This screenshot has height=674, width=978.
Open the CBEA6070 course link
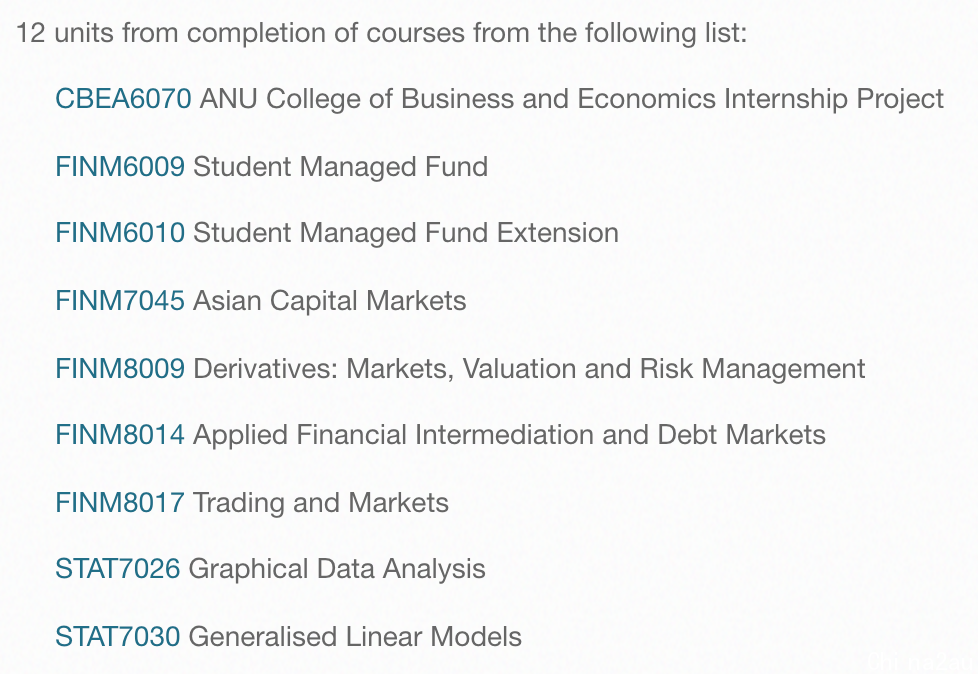[123, 99]
